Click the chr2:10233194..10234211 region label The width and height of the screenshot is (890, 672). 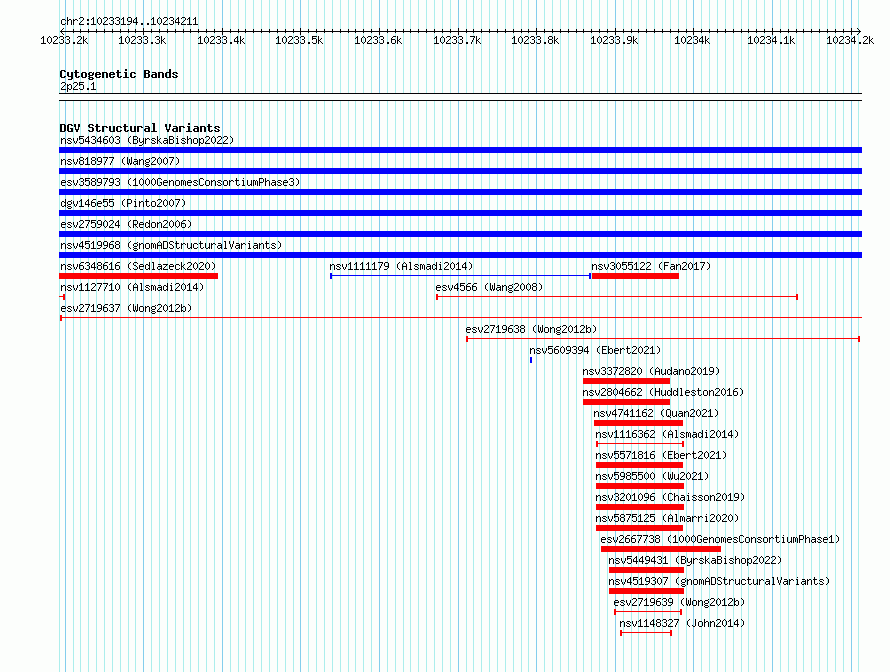point(129,22)
